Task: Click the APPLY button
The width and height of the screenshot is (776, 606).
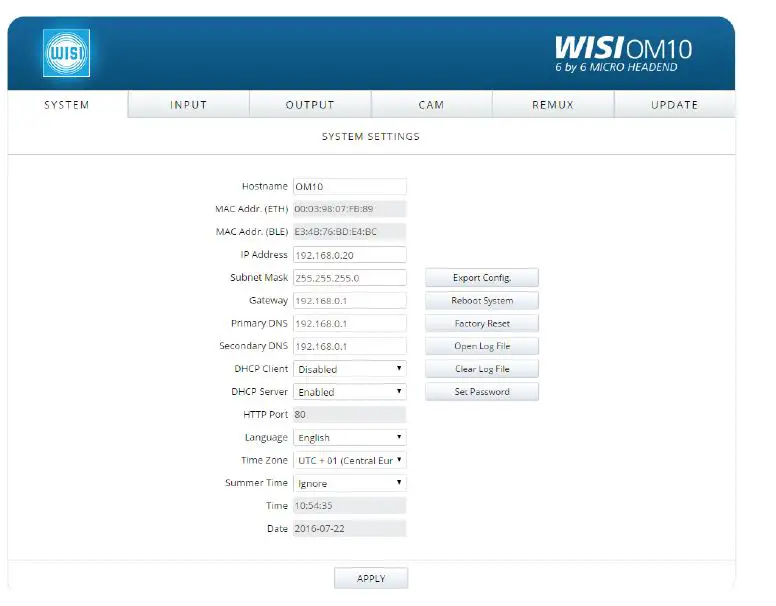Action: point(371,578)
